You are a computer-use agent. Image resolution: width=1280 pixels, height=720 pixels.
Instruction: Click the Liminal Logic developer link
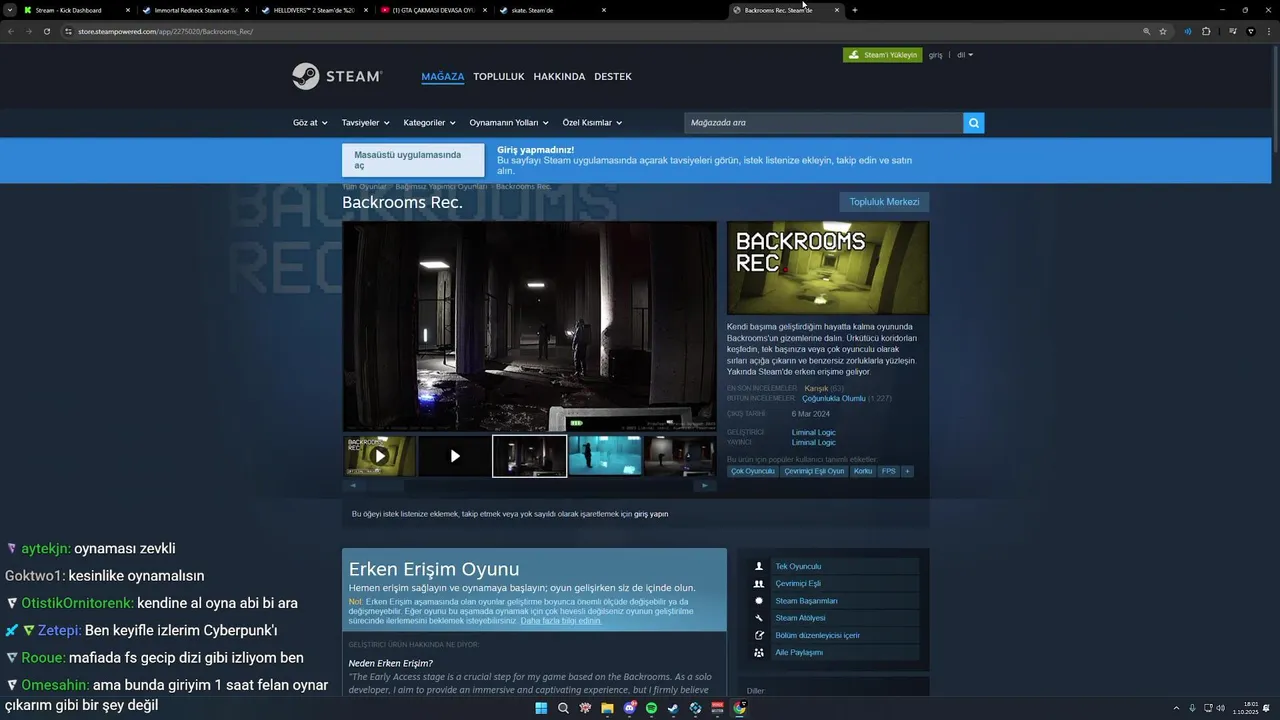(x=813, y=432)
